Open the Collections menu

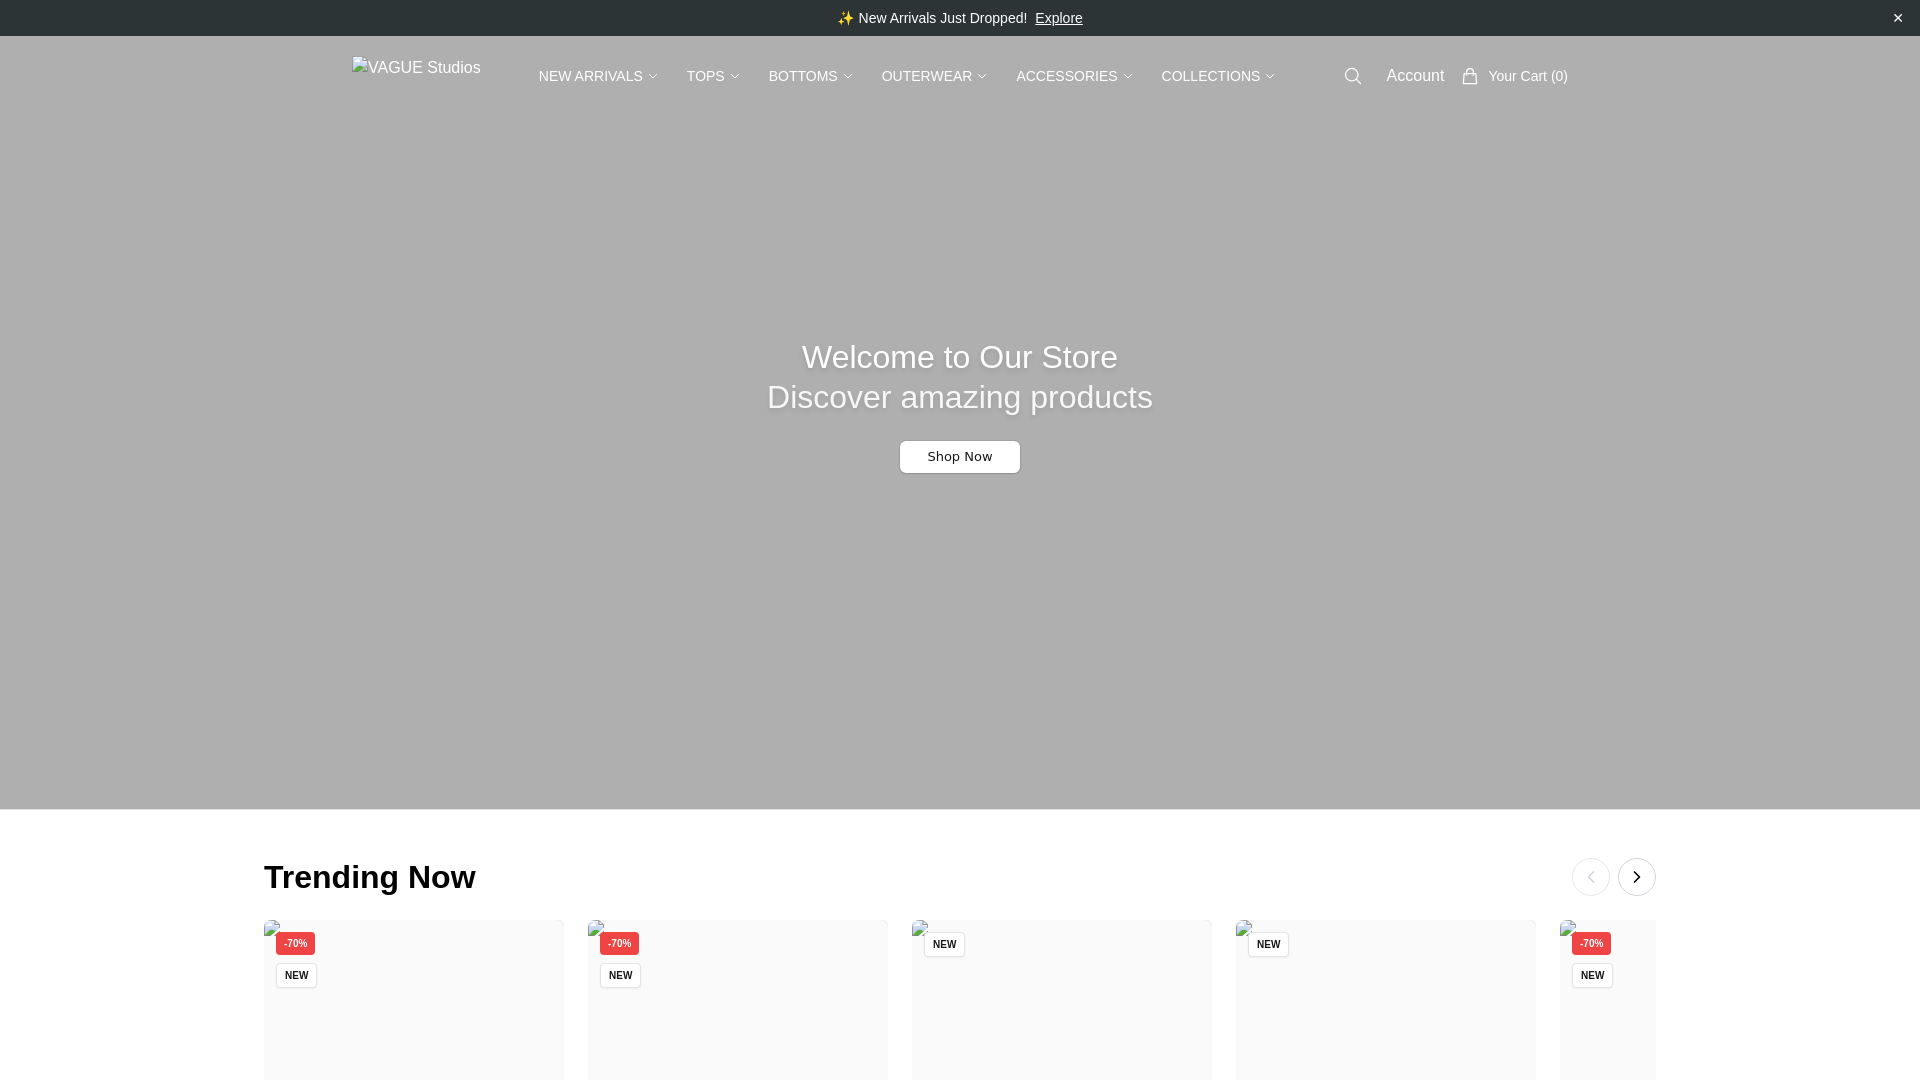[1217, 76]
